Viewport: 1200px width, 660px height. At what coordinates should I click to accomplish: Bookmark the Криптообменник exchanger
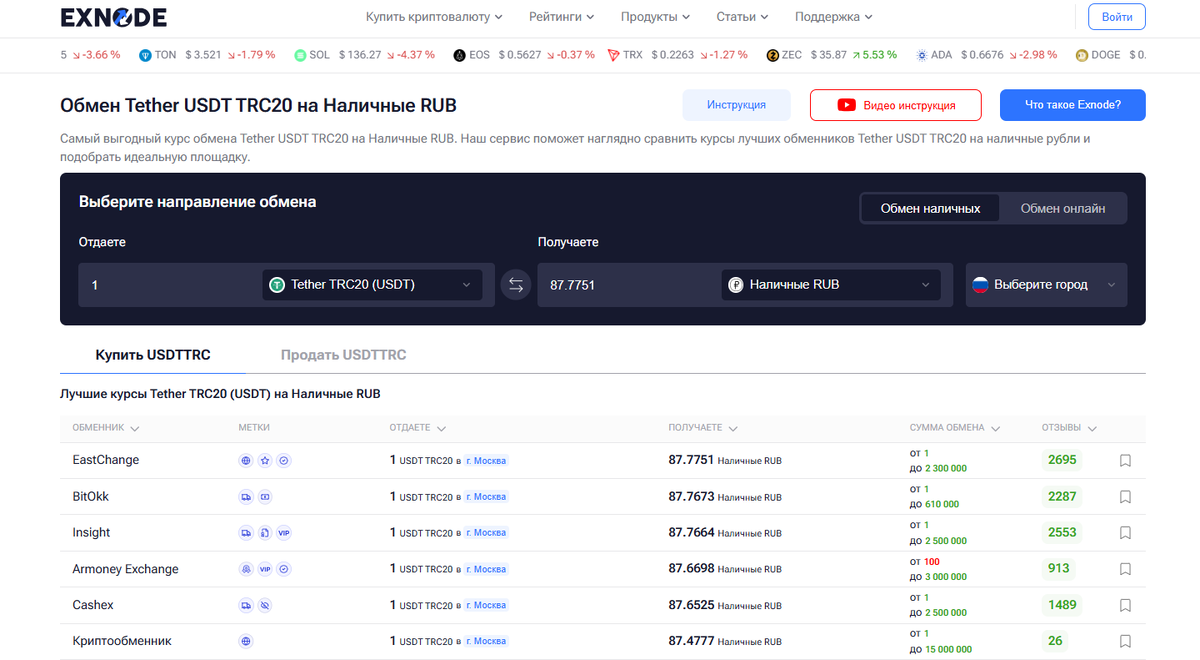pos(1125,641)
